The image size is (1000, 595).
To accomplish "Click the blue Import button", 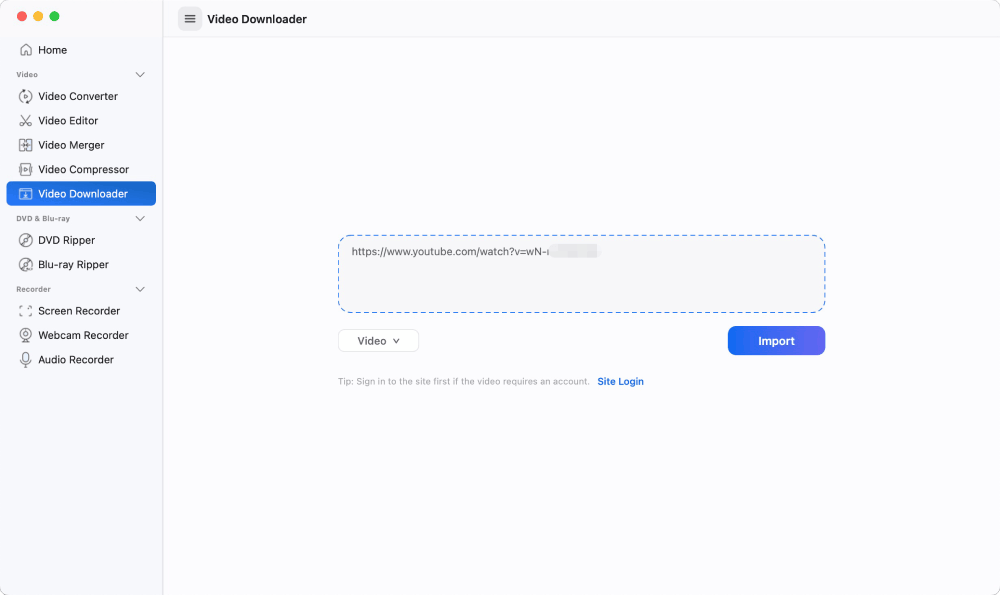I will click(776, 341).
